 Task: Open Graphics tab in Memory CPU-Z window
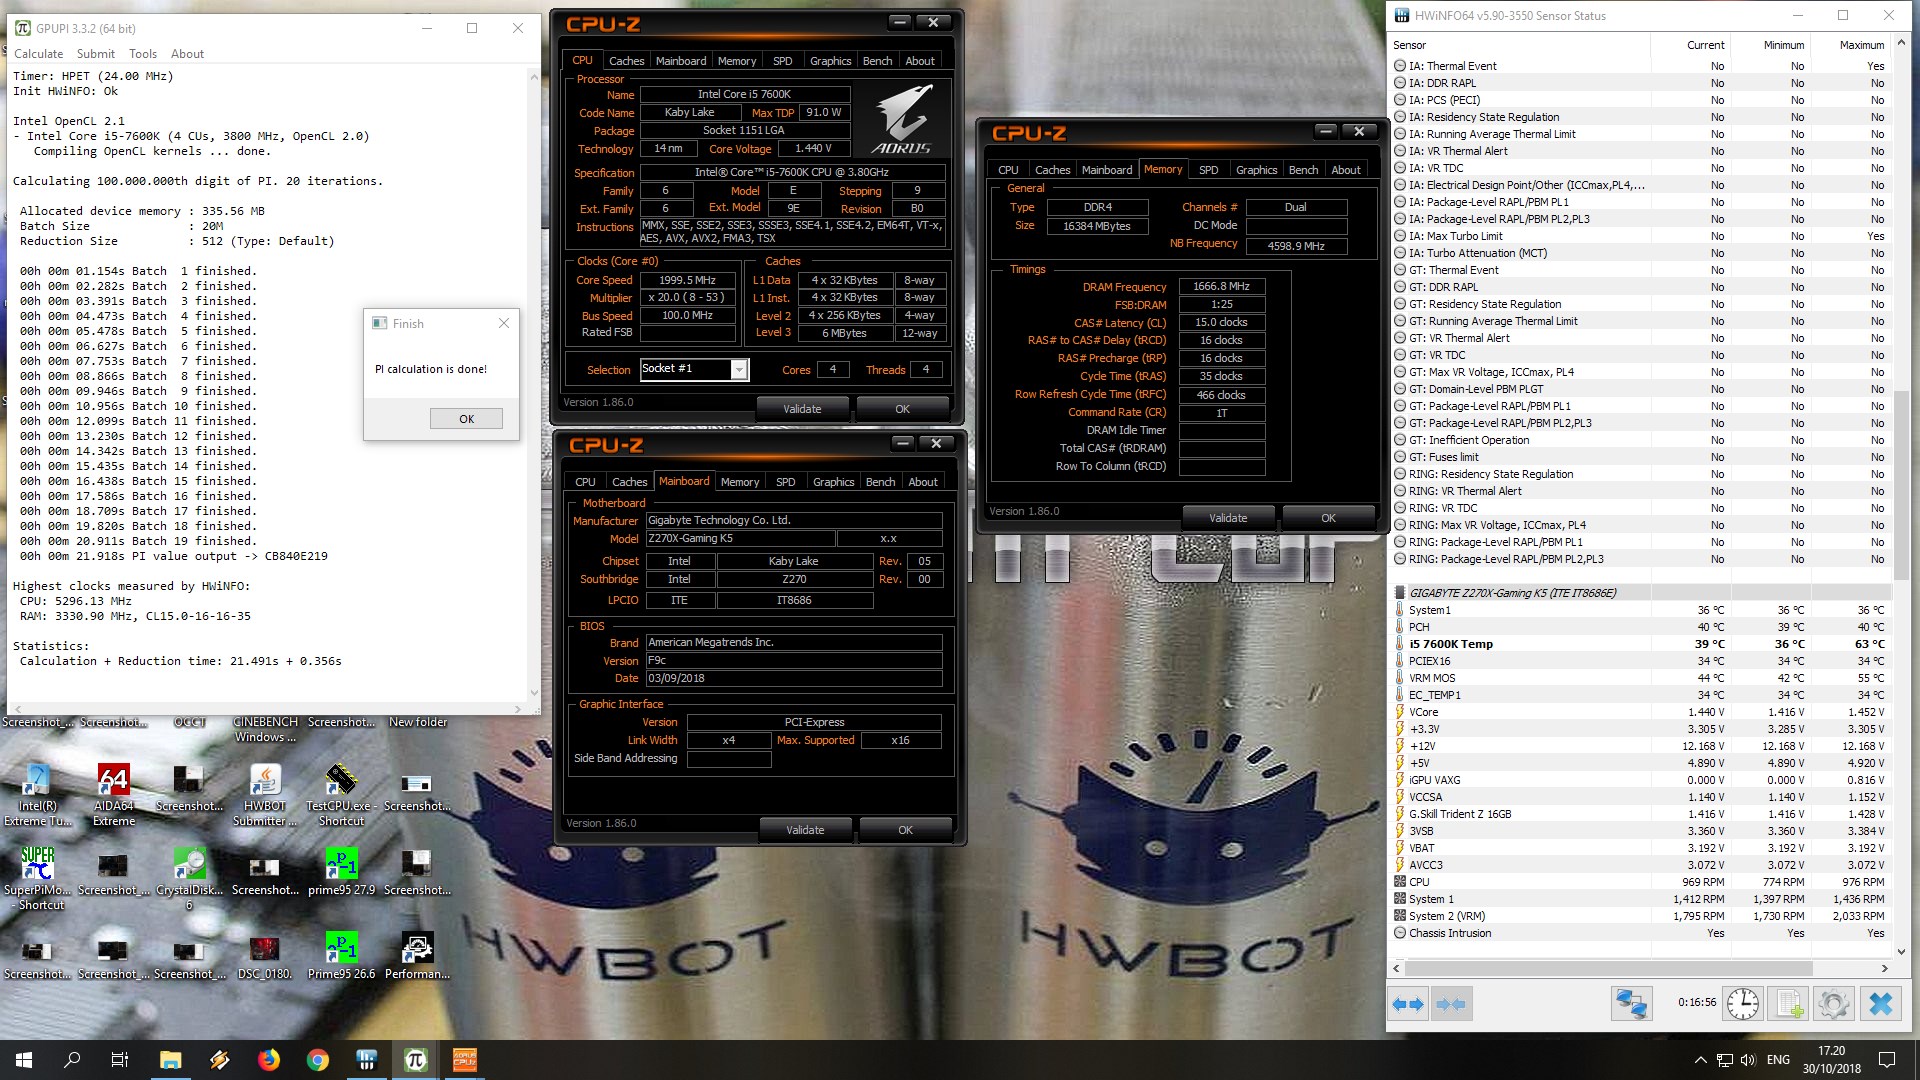1256,170
